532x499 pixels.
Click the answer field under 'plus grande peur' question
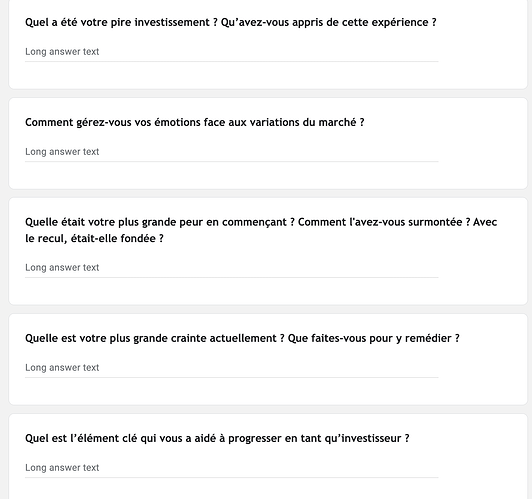pos(232,268)
